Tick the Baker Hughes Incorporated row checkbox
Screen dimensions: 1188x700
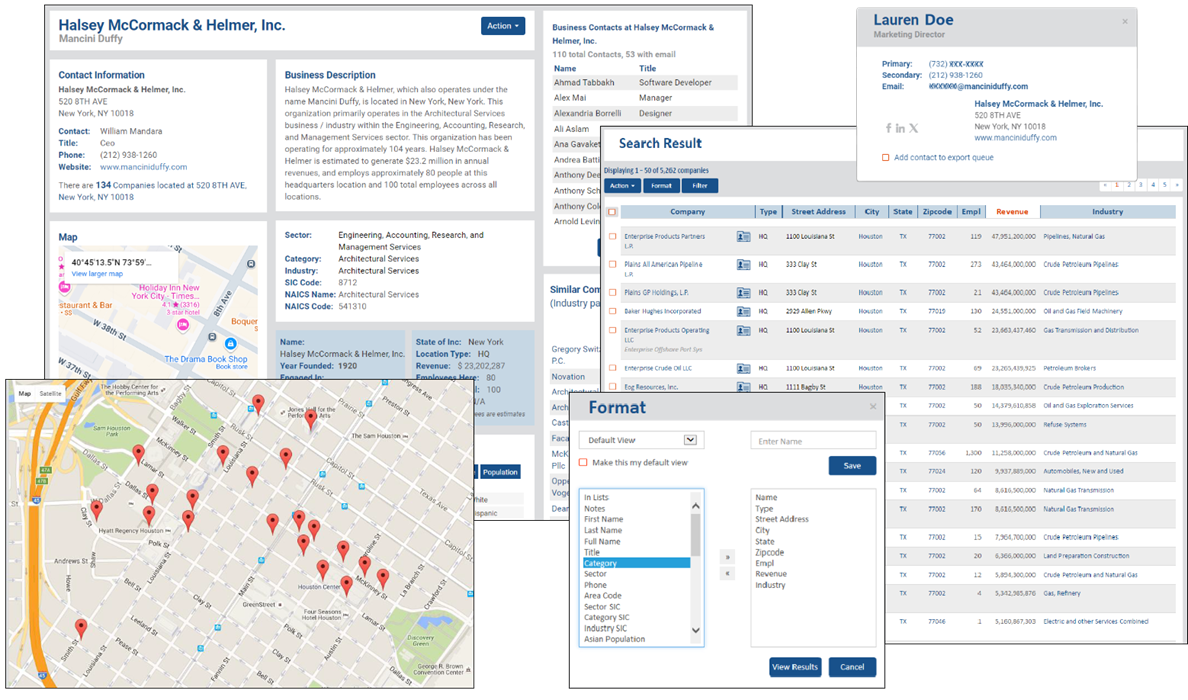612,311
